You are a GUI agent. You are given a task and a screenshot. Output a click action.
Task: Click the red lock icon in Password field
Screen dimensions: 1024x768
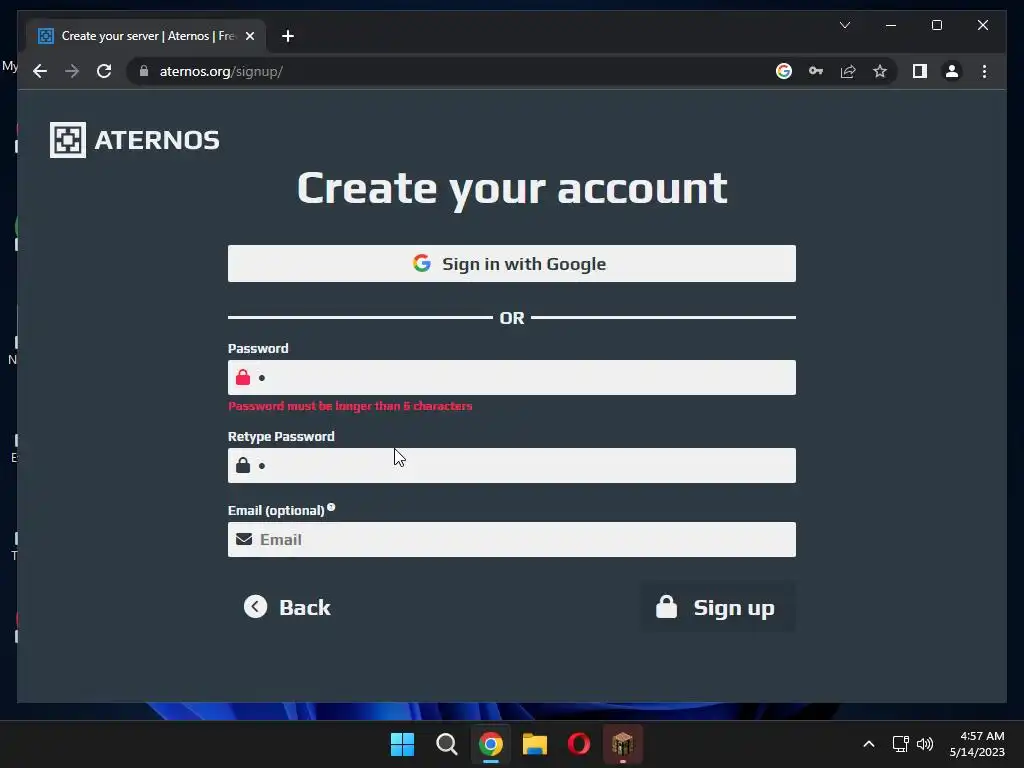(243, 377)
